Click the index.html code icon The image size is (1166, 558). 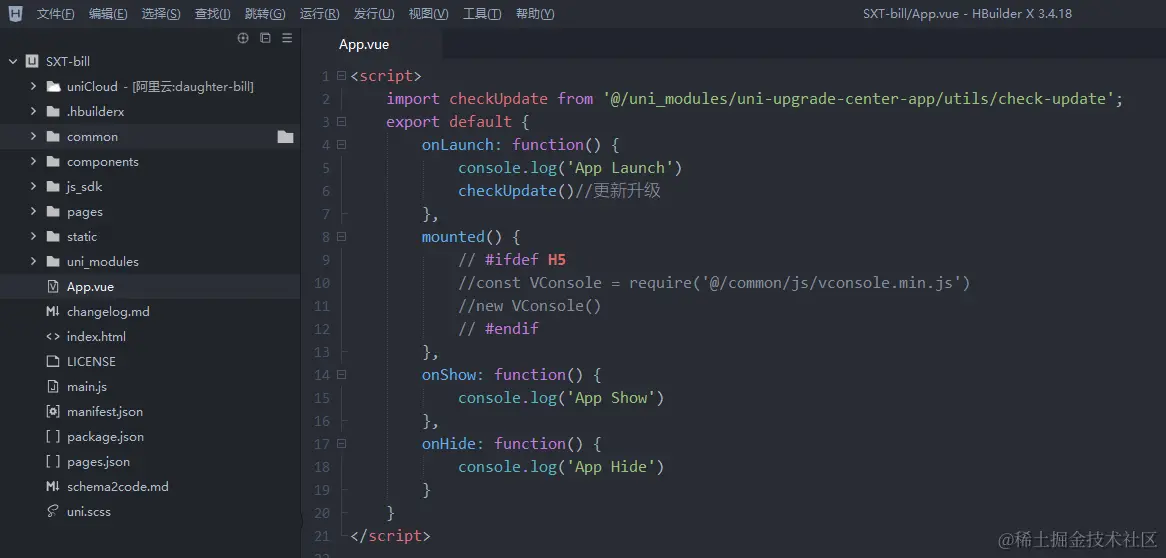pyautogui.click(x=53, y=336)
